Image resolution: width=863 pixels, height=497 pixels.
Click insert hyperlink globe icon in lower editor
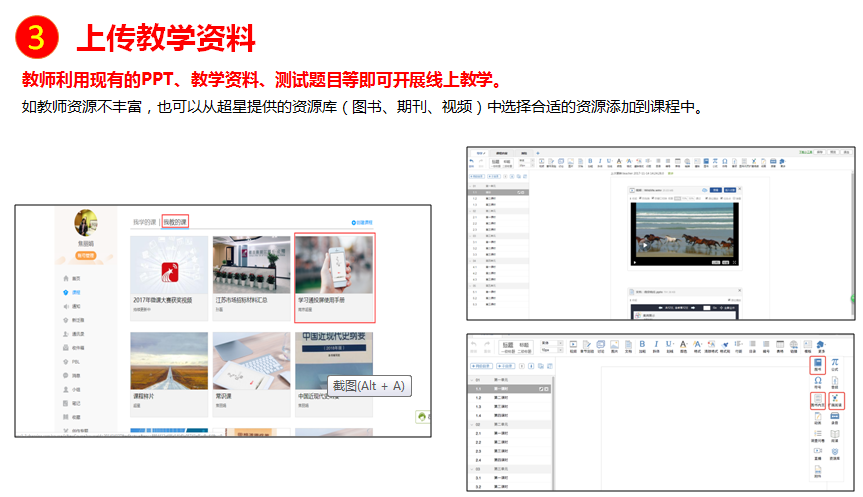(794, 345)
